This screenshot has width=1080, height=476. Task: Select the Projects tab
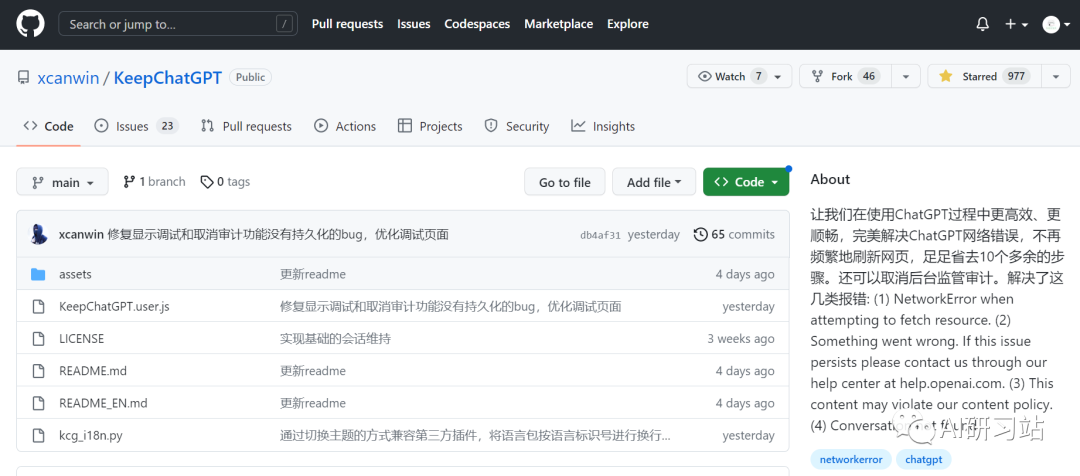(x=430, y=126)
